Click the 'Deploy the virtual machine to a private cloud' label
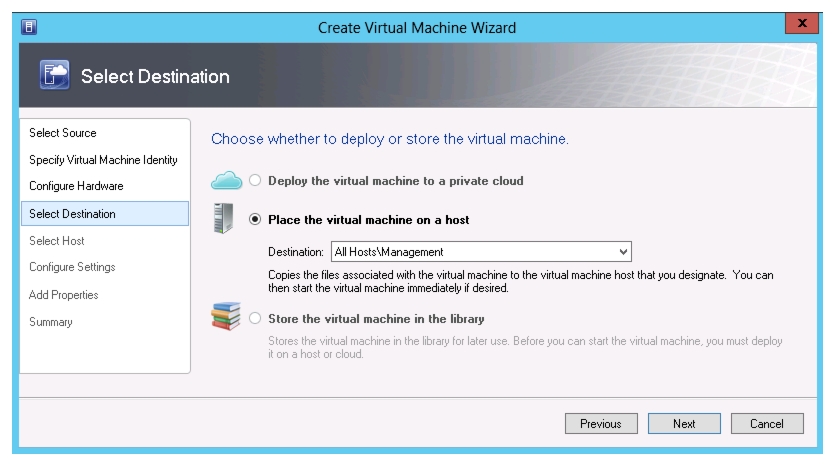Screen dimensions: 836x467 (396, 181)
